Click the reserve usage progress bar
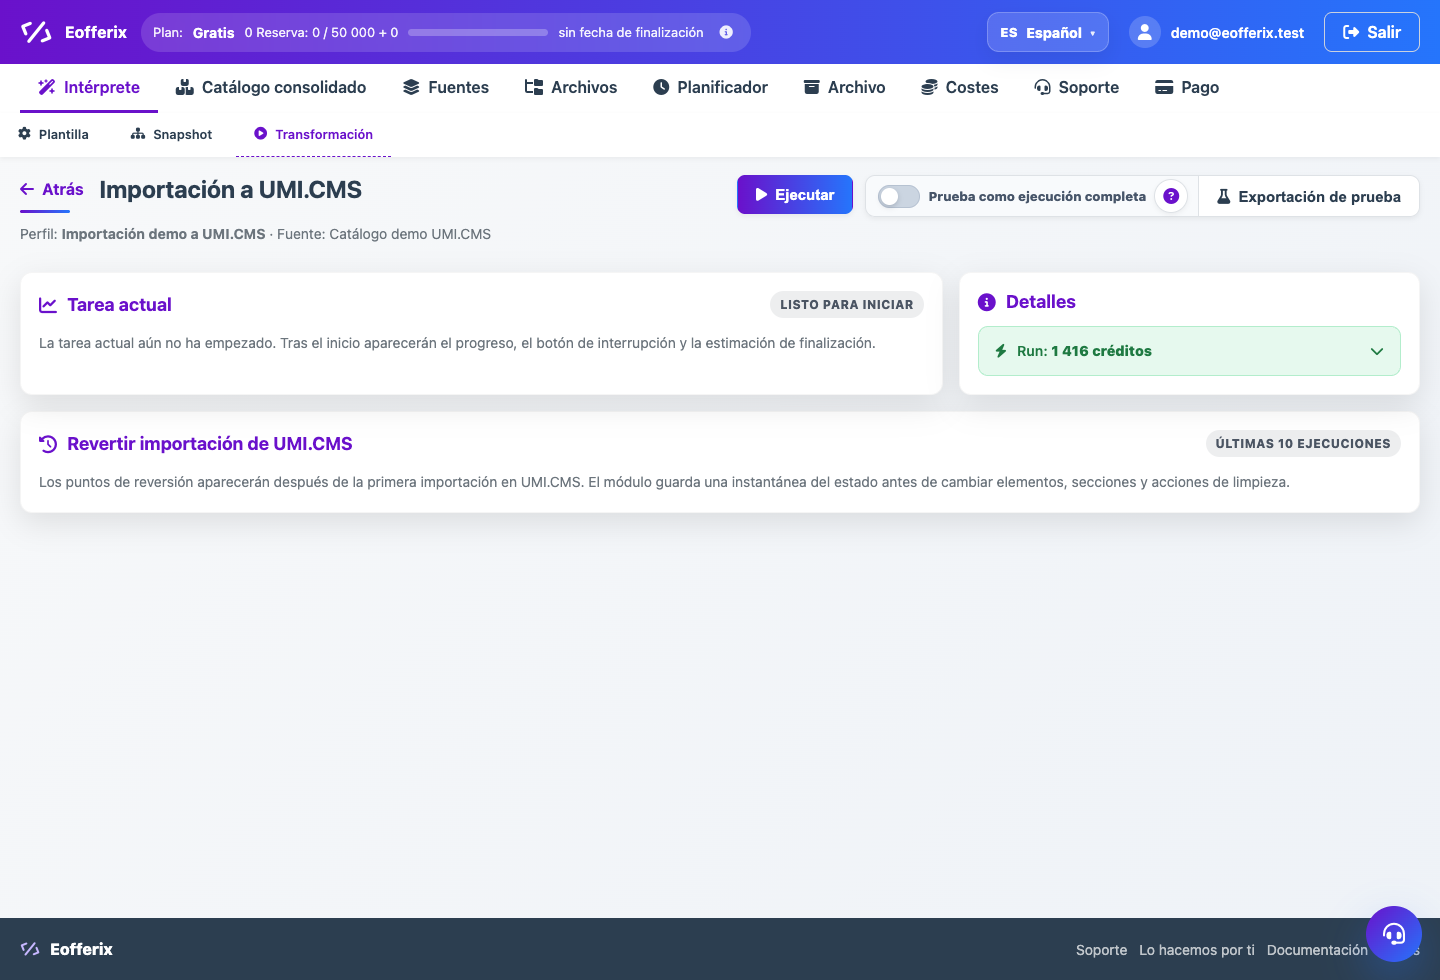Image resolution: width=1440 pixels, height=980 pixels. (x=478, y=32)
